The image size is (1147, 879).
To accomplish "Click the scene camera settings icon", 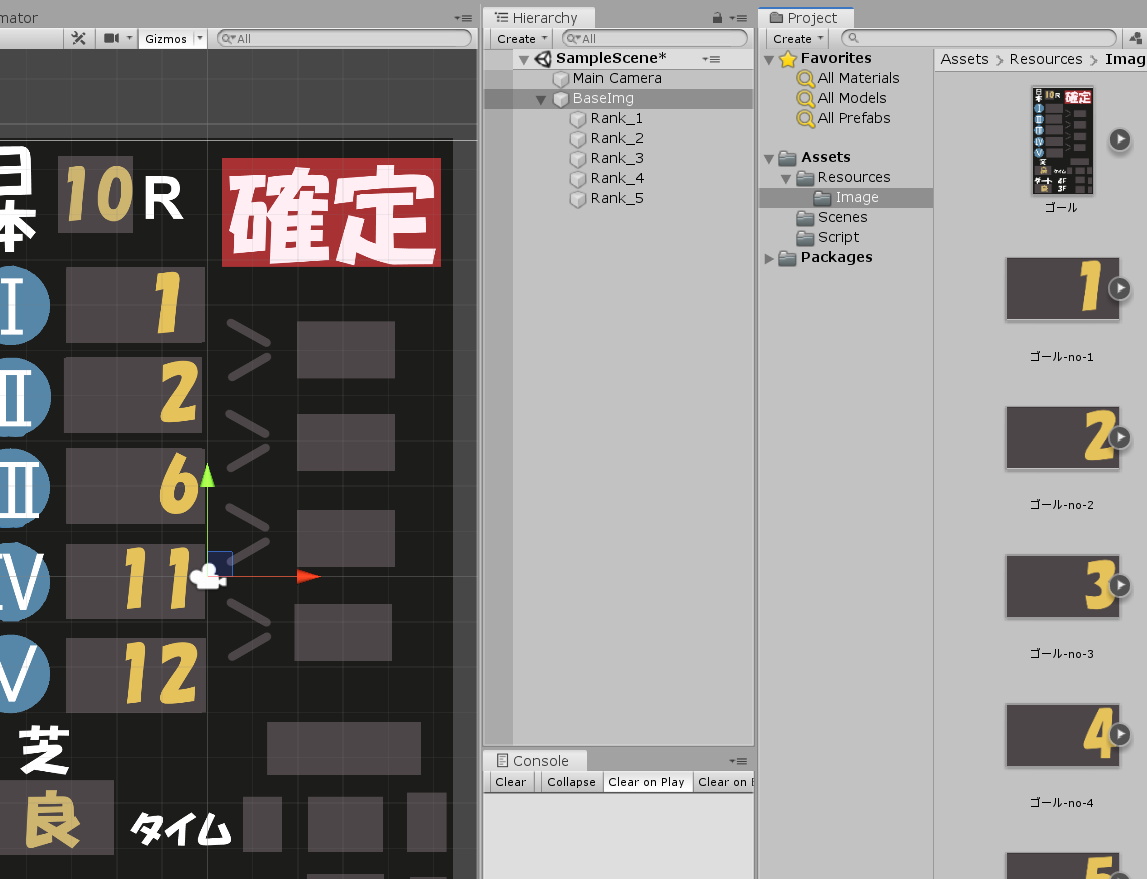I will (x=111, y=39).
